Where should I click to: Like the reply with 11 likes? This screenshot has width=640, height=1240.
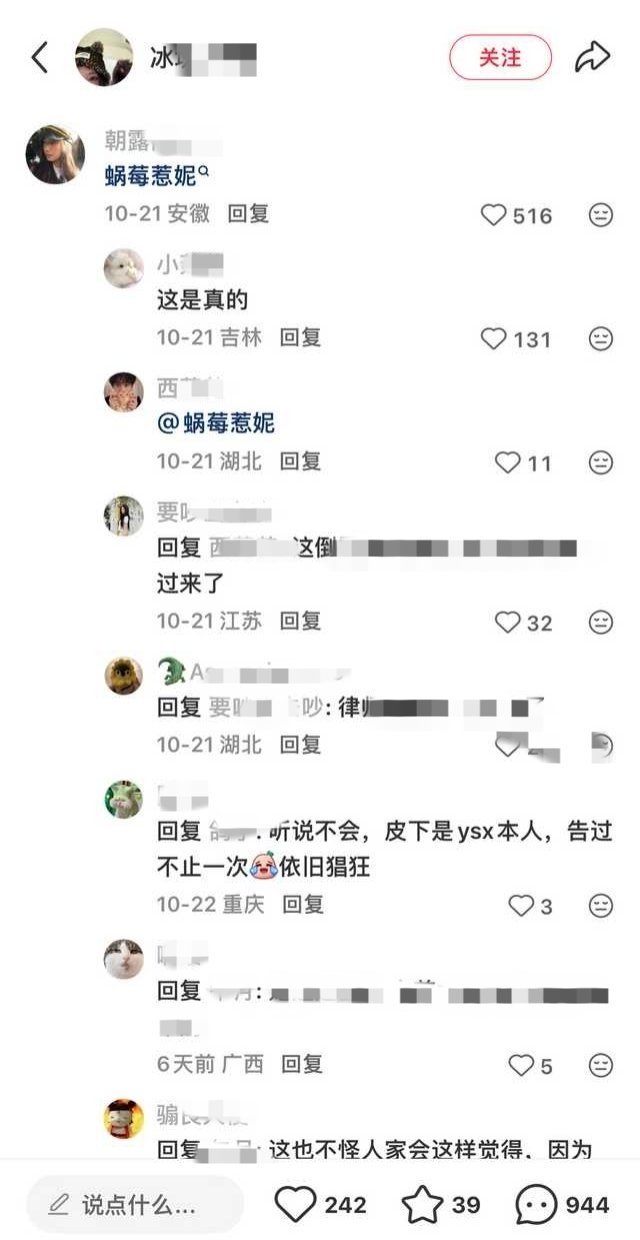pyautogui.click(x=508, y=463)
